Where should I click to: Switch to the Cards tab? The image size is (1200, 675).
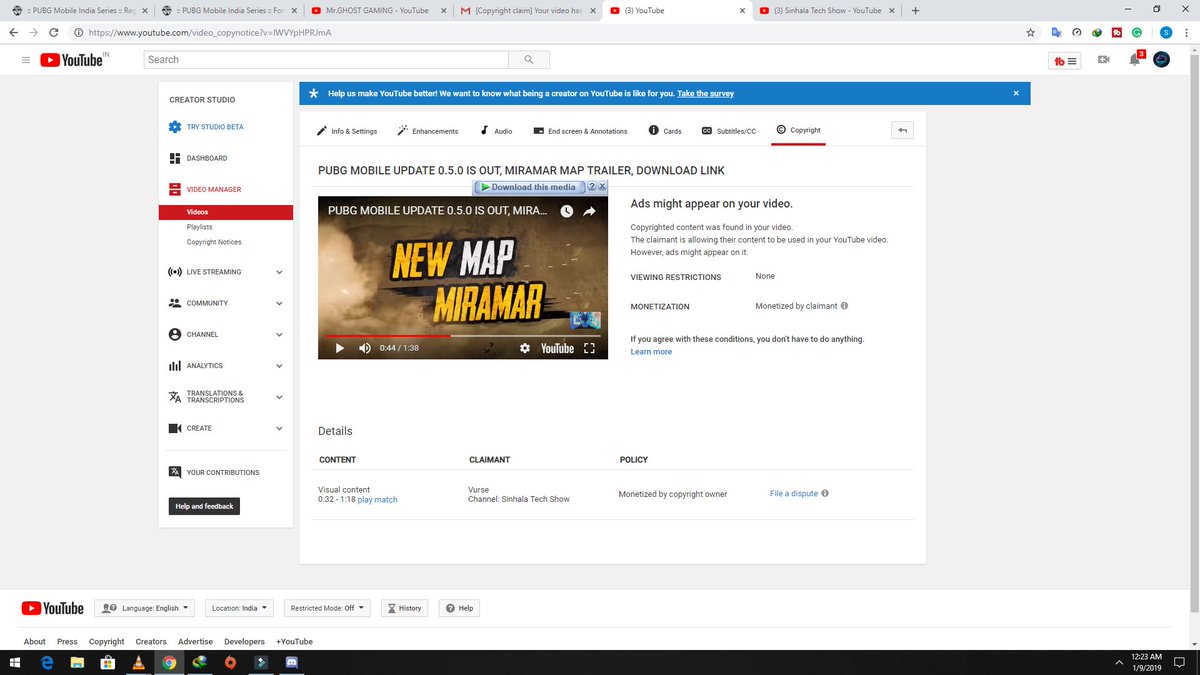(x=665, y=131)
